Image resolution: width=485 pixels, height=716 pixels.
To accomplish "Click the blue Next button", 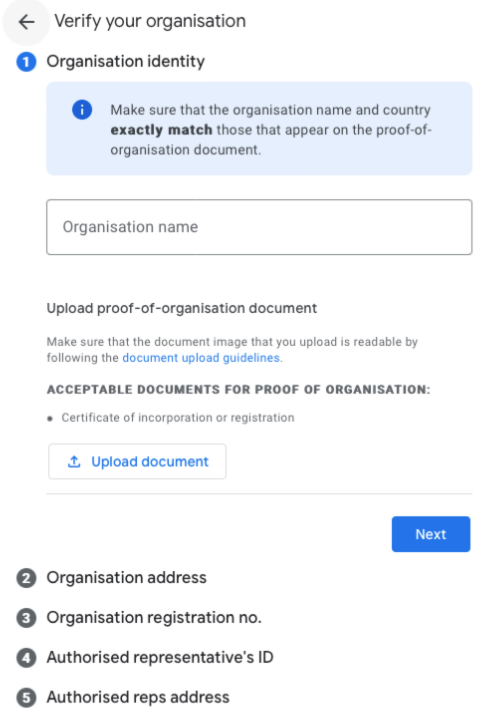I will point(431,534).
